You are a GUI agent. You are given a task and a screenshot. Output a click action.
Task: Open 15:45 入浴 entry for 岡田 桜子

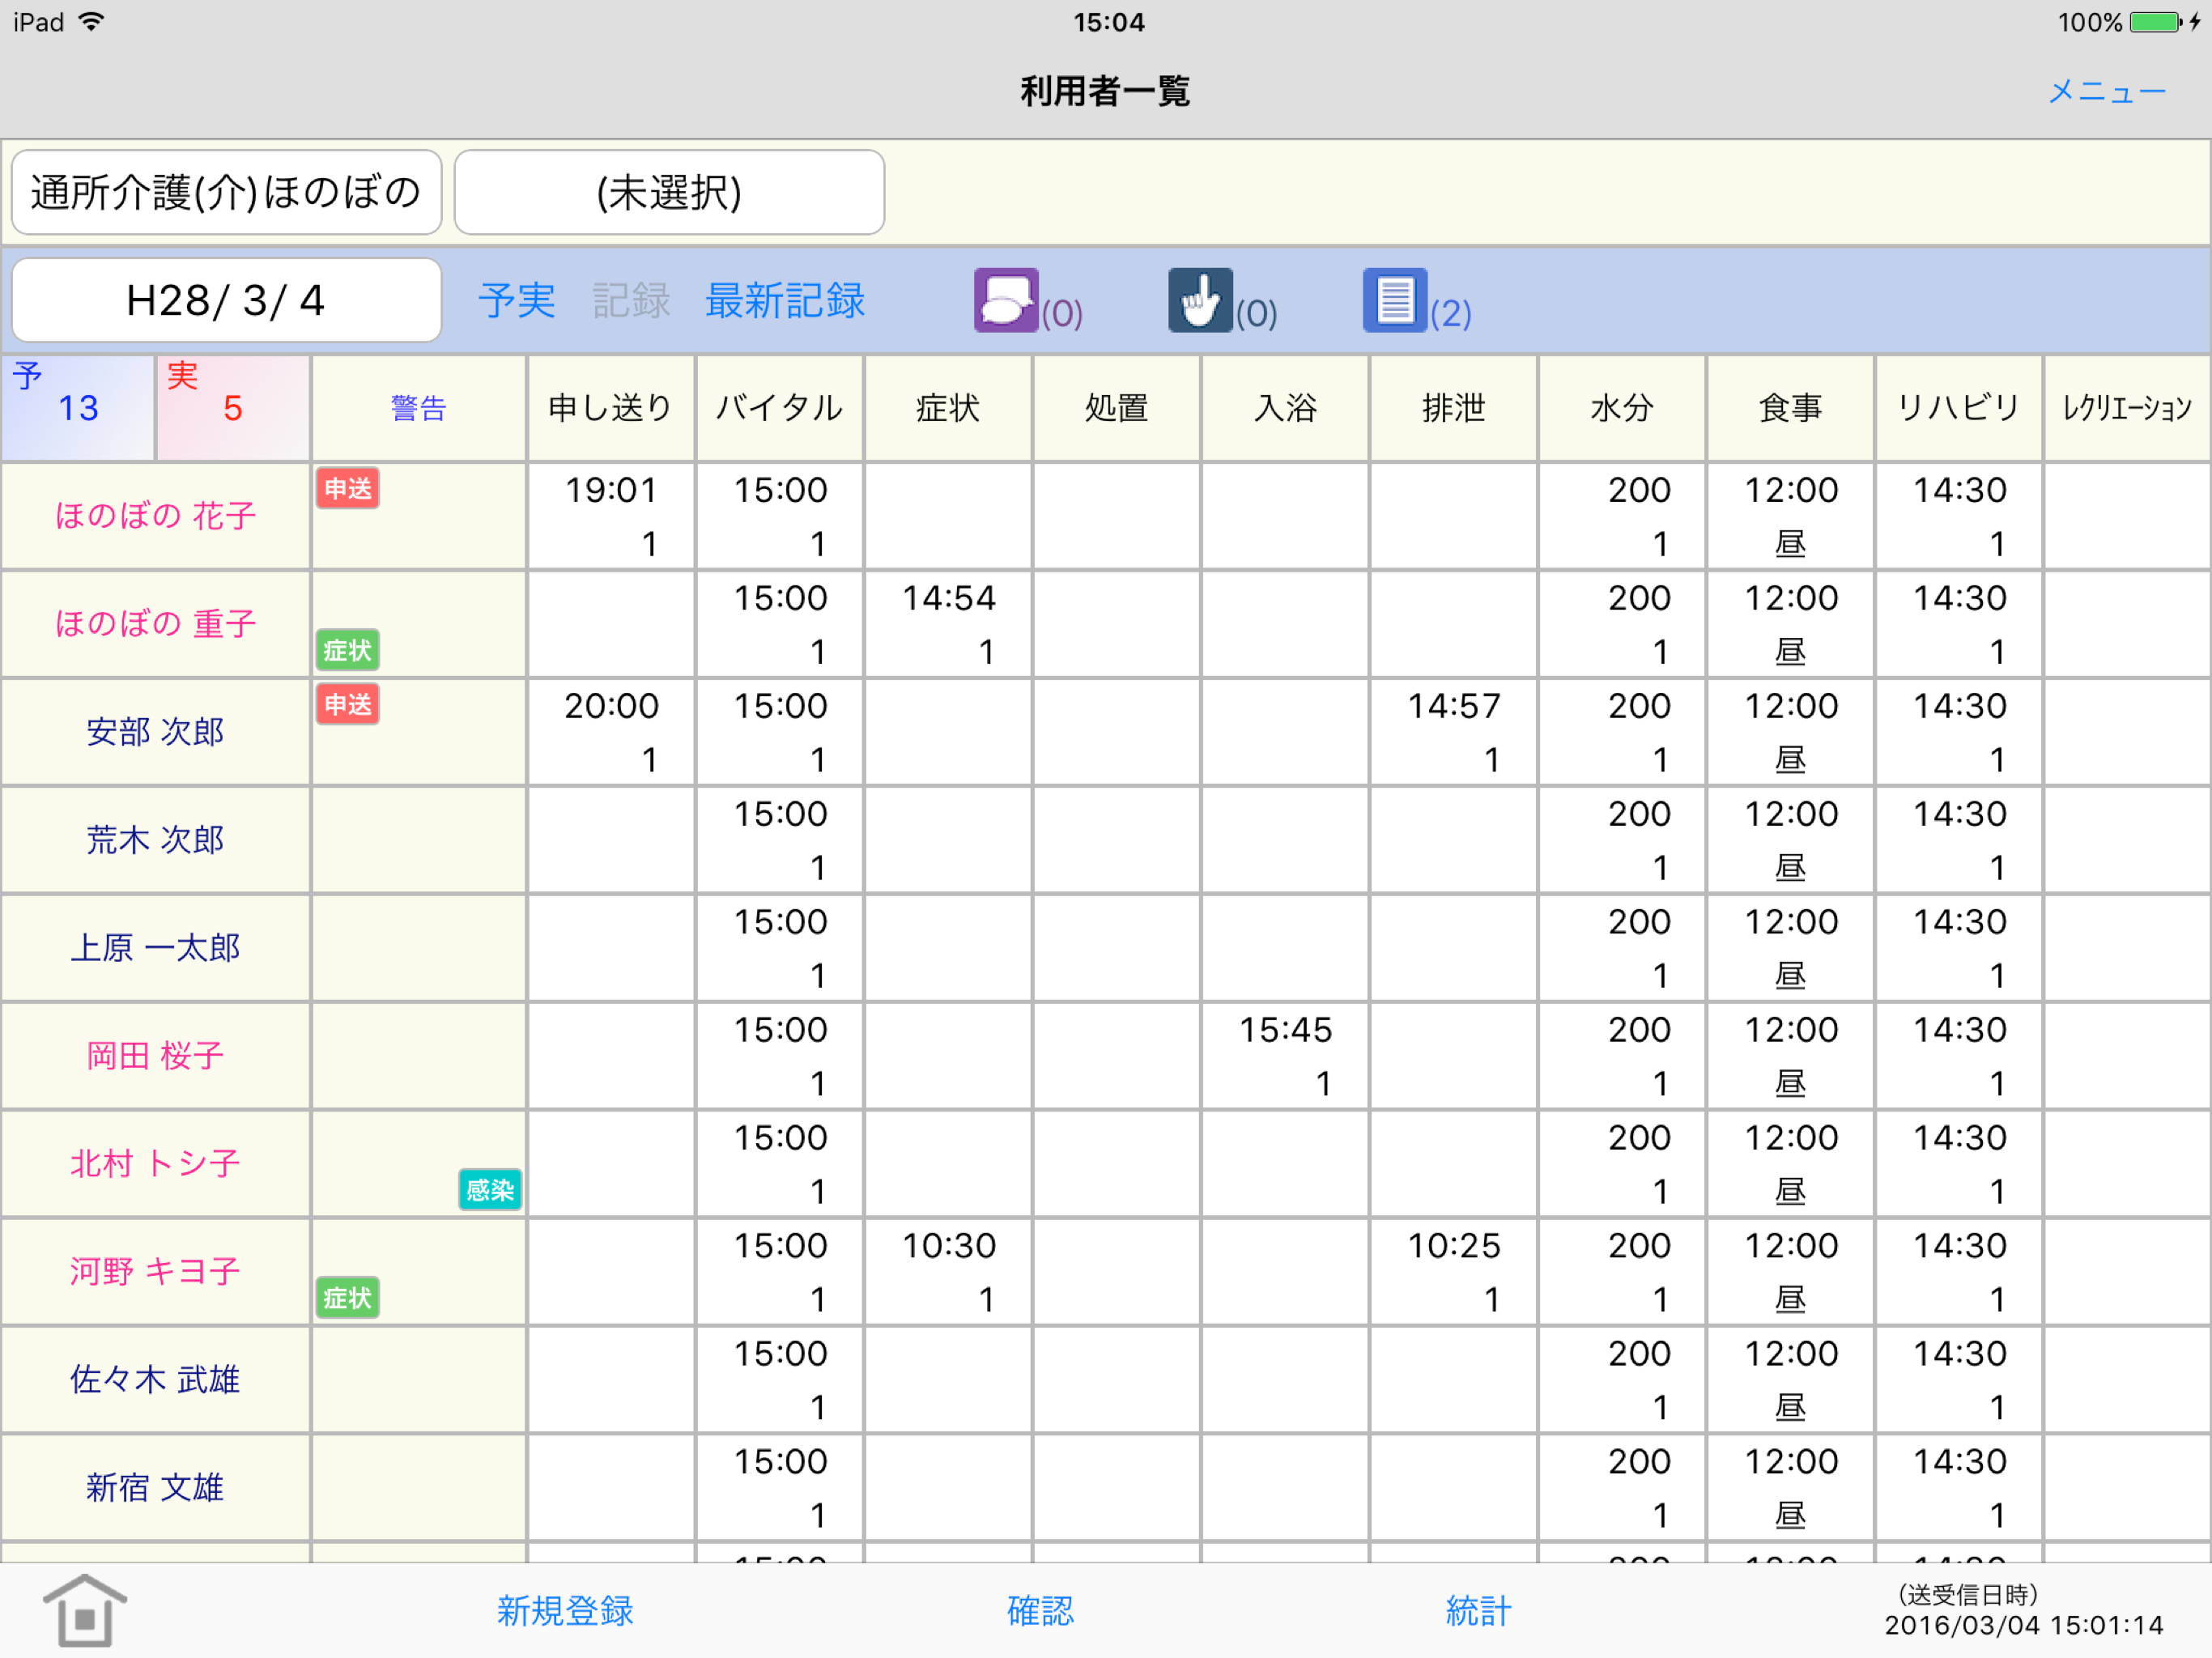click(x=1285, y=1056)
